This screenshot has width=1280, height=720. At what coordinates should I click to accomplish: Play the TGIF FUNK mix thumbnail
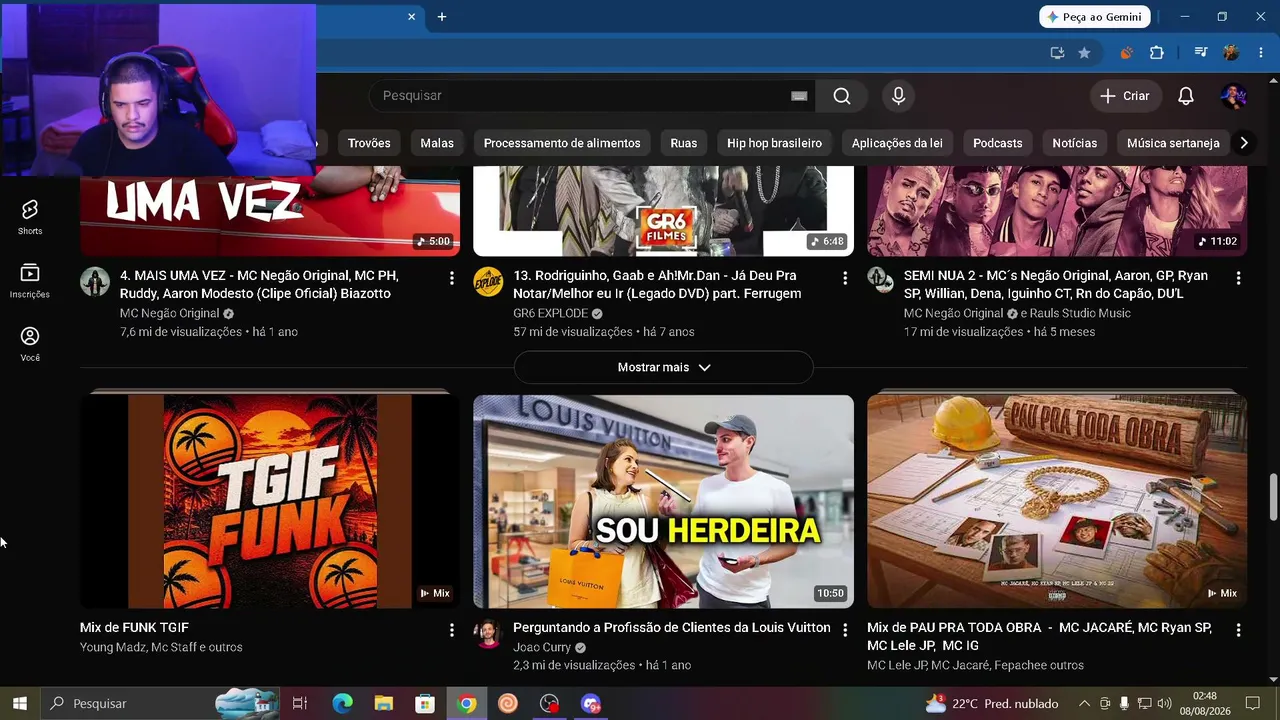point(270,501)
